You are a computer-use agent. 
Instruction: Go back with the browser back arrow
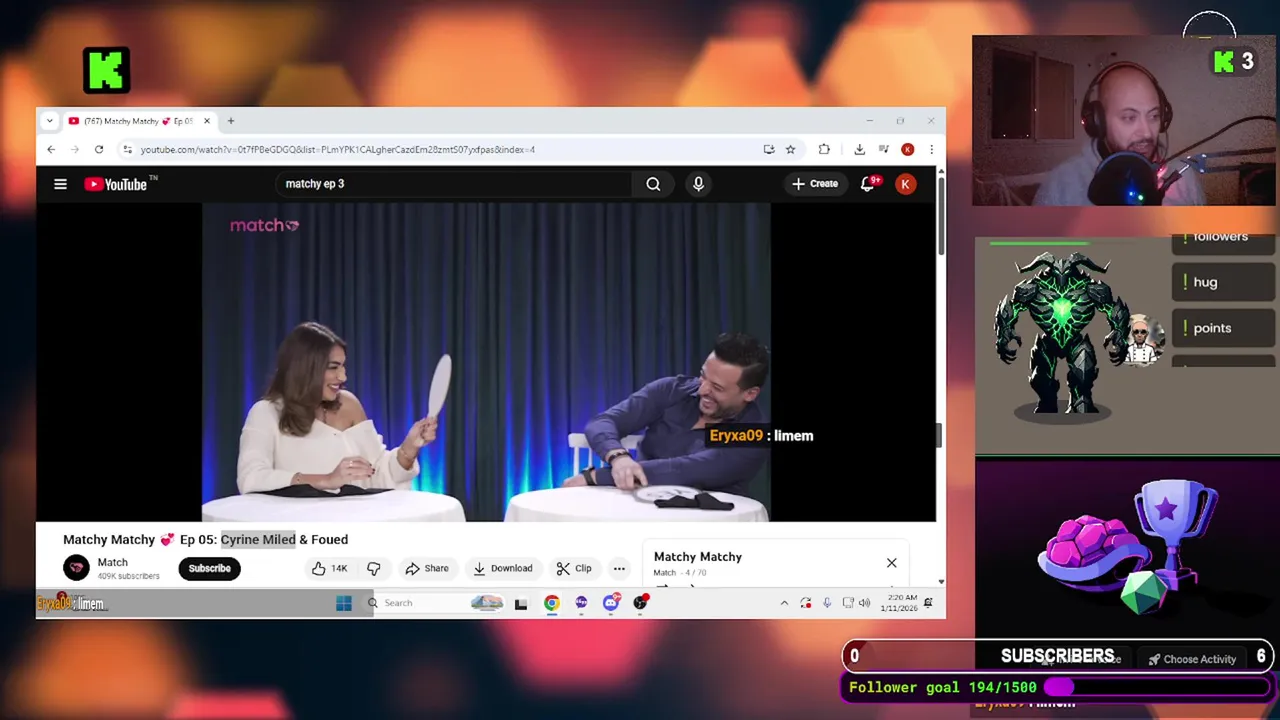coord(51,150)
